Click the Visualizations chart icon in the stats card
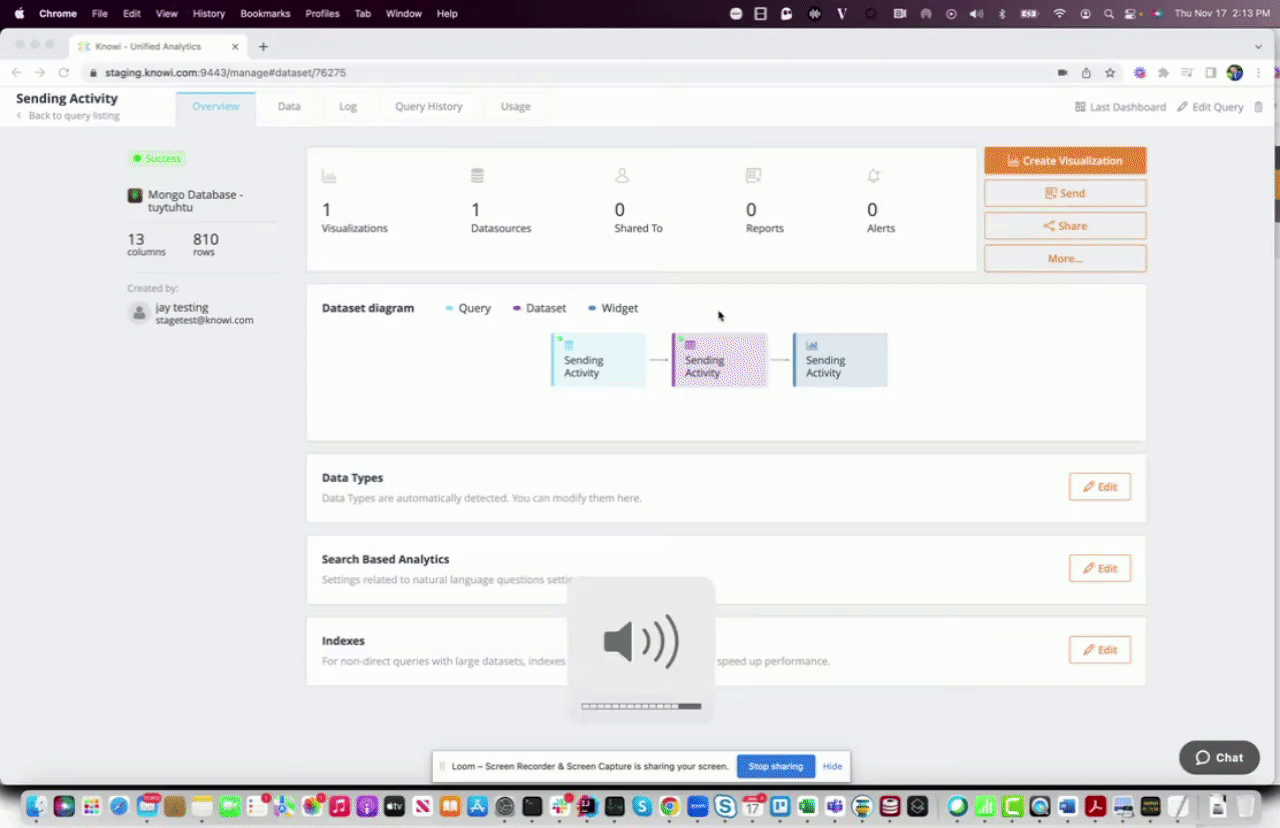This screenshot has width=1280, height=828. coord(329,177)
